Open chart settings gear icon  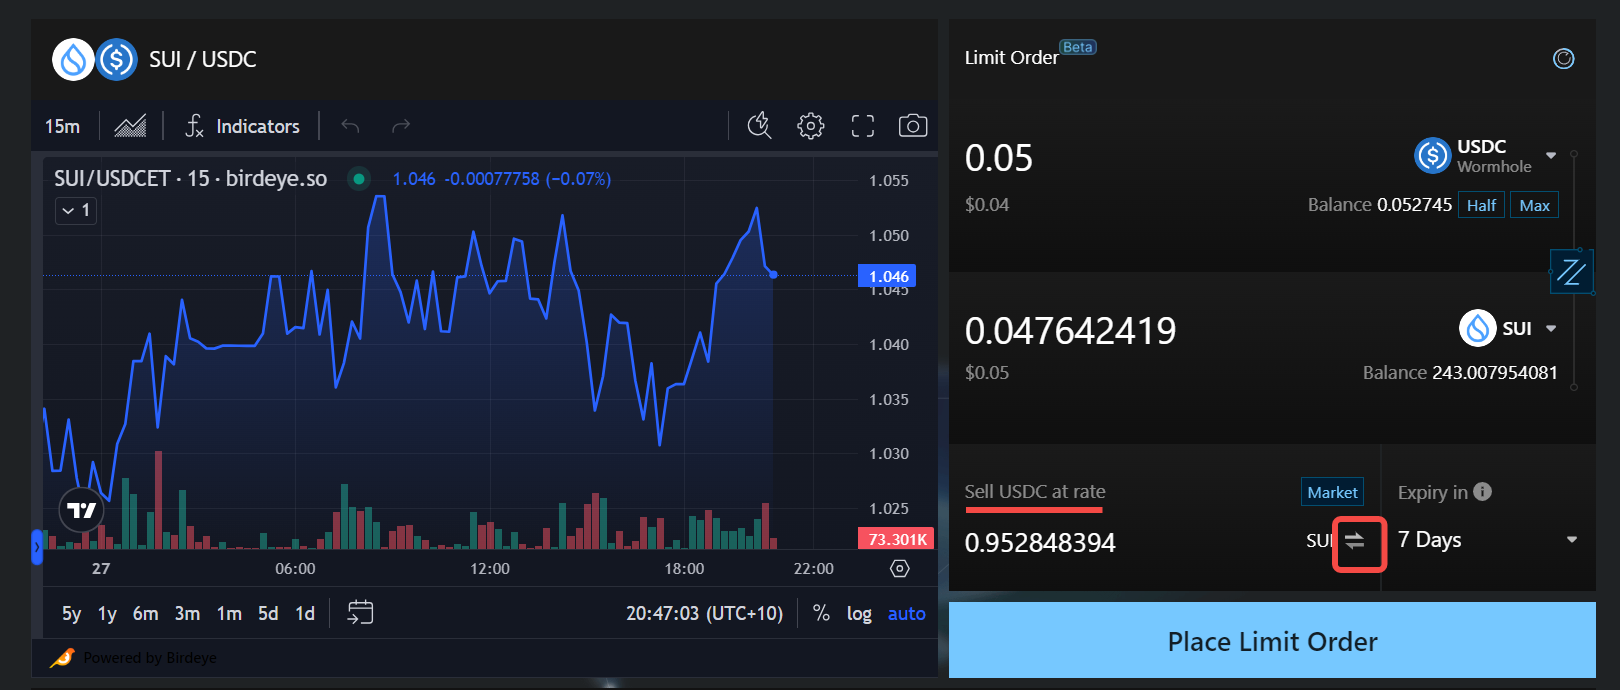coord(811,126)
